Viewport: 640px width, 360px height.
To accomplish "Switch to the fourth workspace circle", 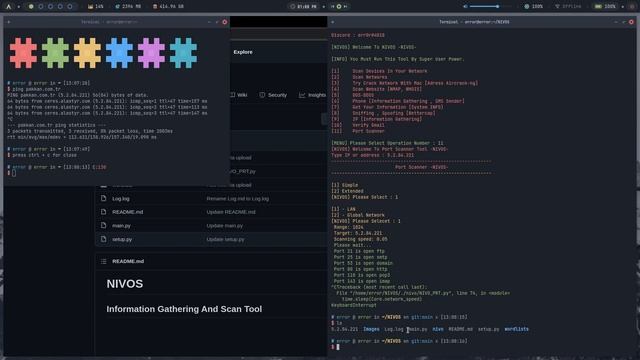I will [60, 7].
